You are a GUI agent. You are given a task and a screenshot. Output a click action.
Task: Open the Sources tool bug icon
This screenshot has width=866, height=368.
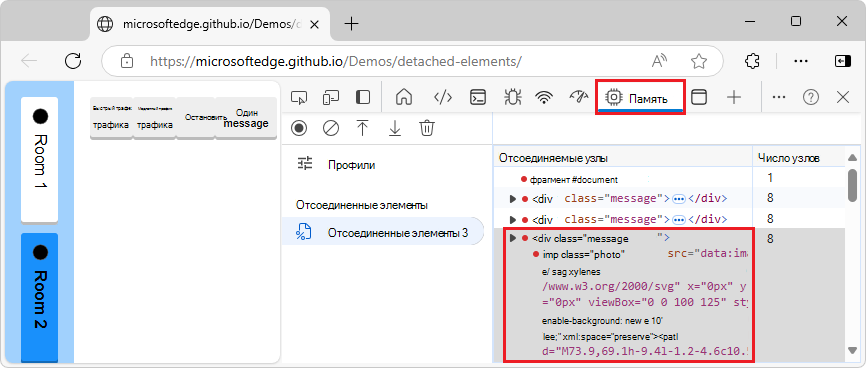(x=512, y=98)
